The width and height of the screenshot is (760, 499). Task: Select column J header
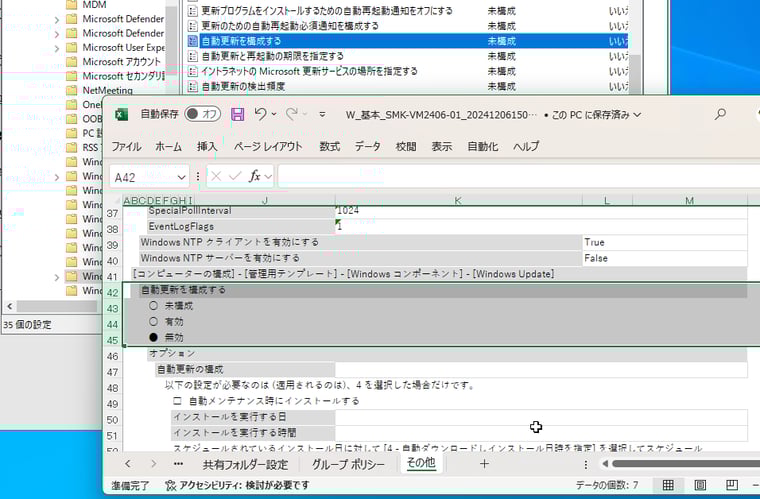[x=265, y=201]
